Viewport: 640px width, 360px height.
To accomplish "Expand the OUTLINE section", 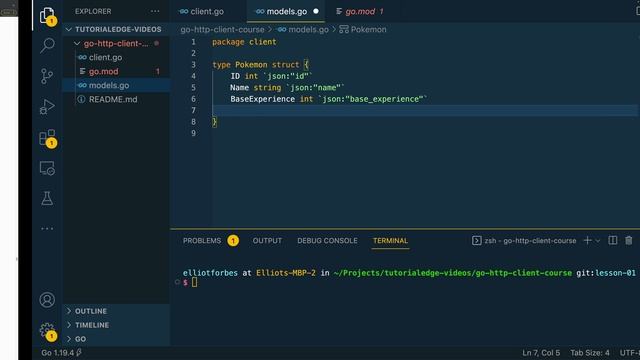I will tap(116, 311).
